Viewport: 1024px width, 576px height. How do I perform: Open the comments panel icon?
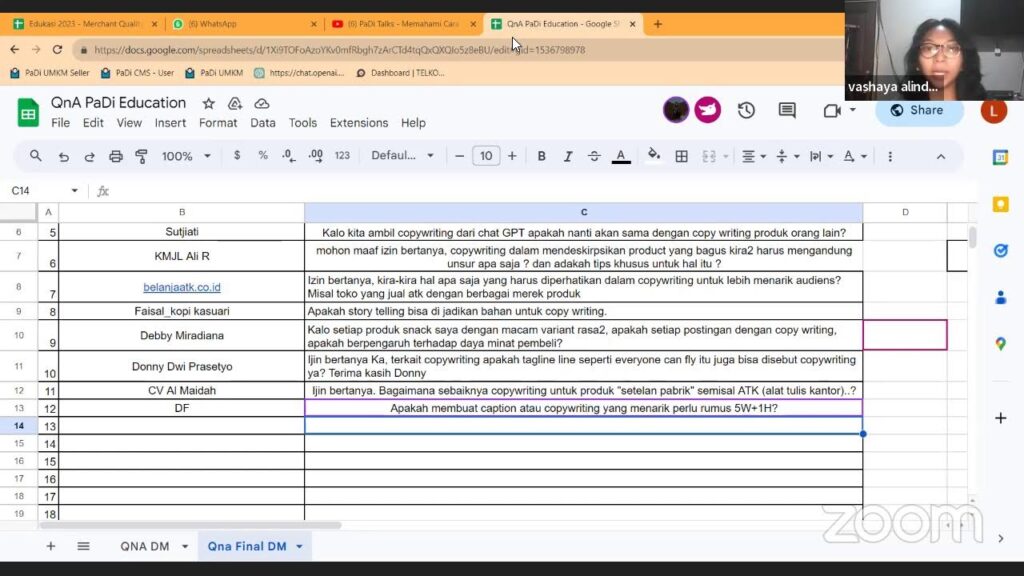pos(787,111)
